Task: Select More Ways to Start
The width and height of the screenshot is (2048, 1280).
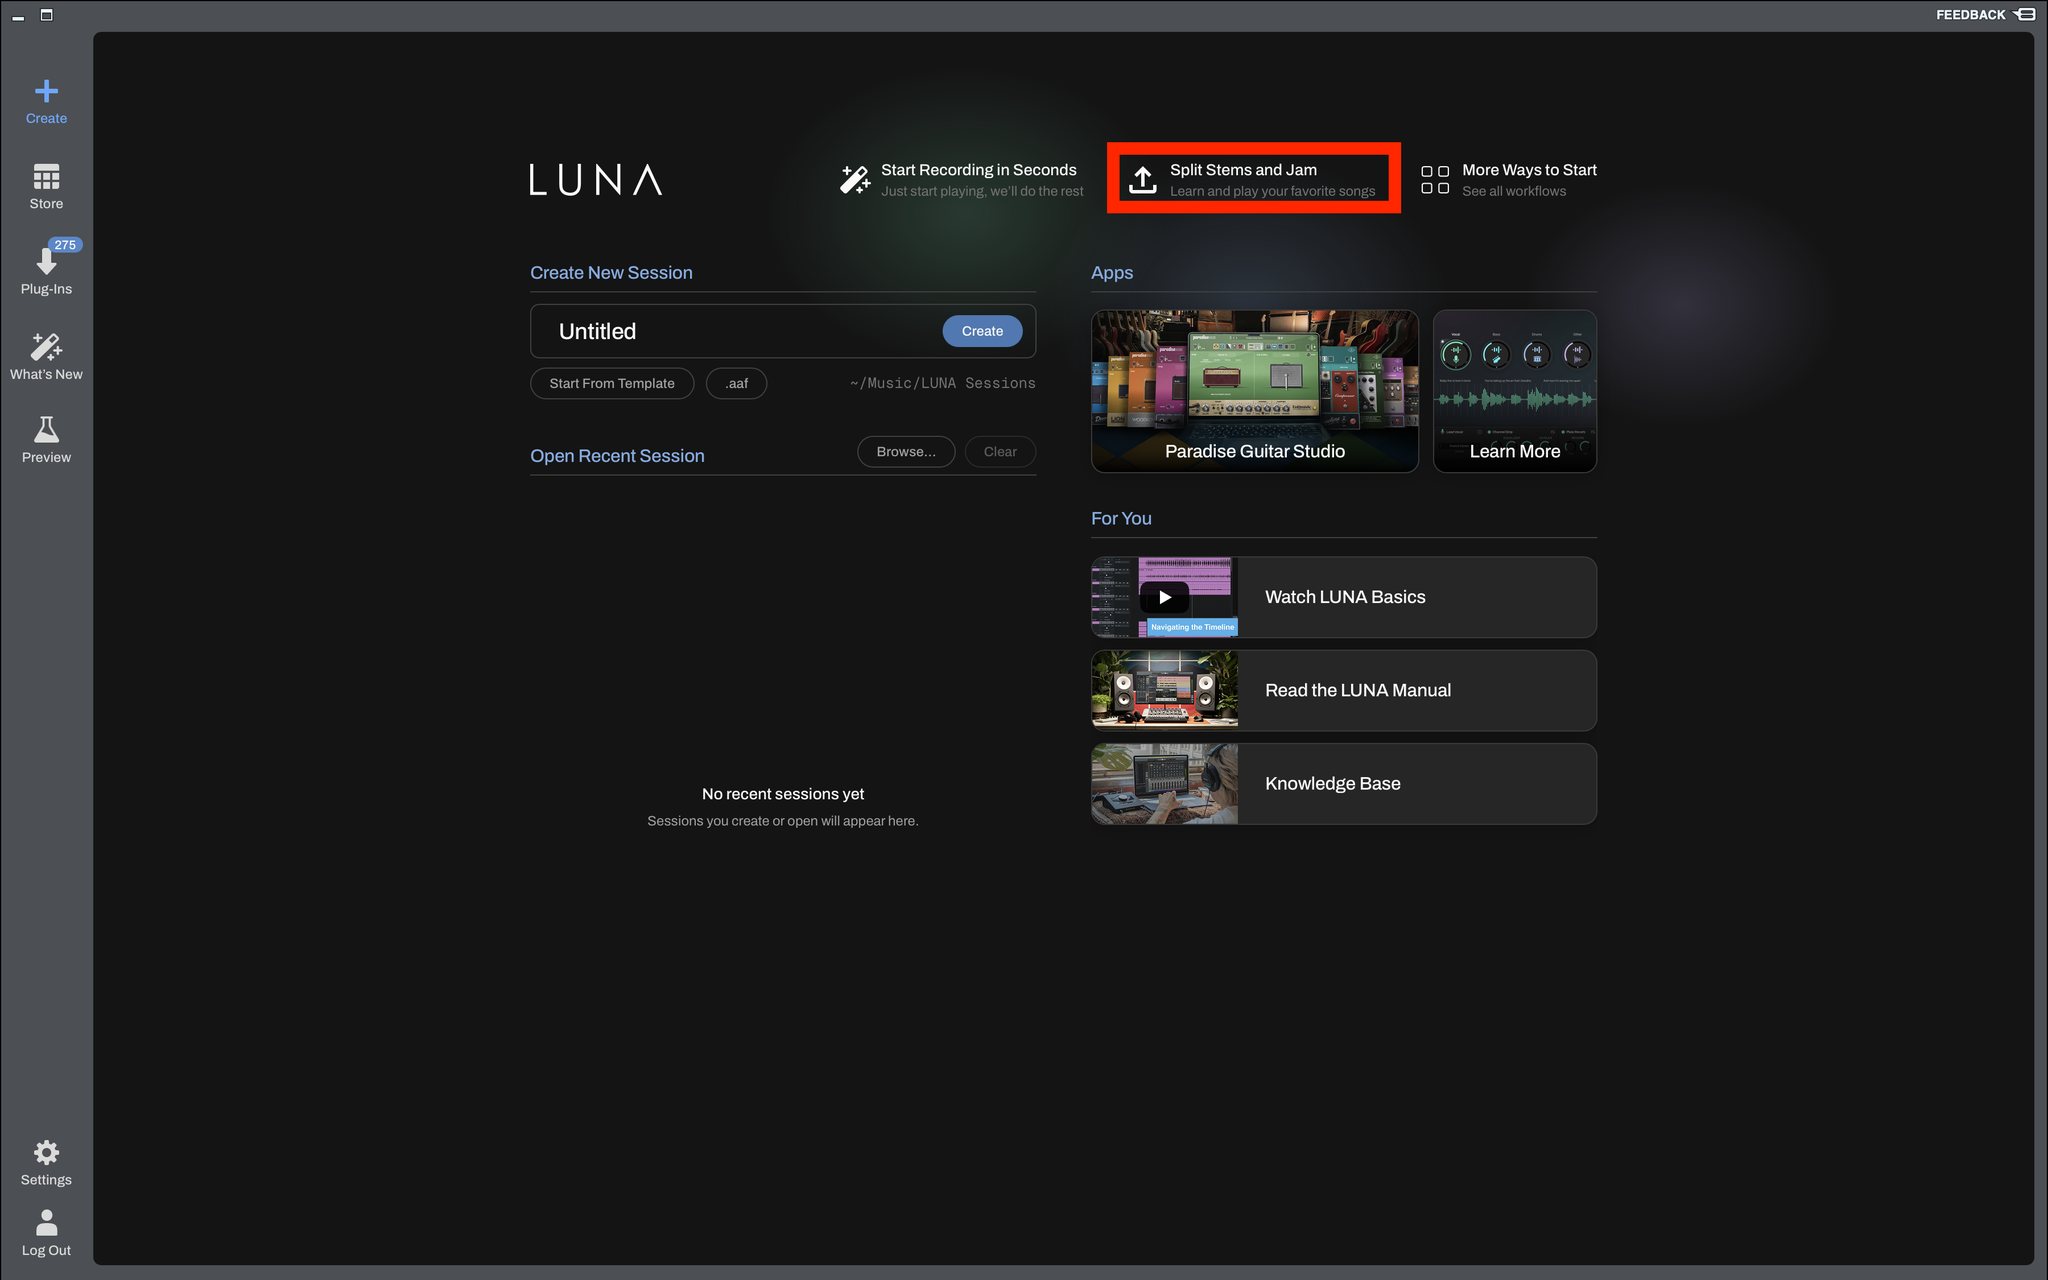Action: (1509, 180)
